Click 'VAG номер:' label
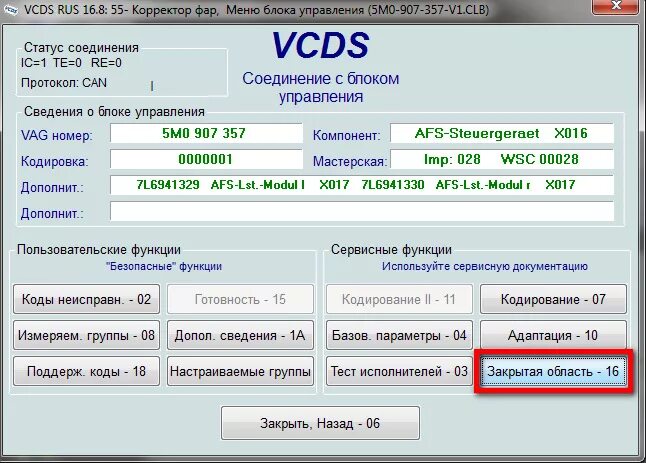Image resolution: width=646 pixels, height=463 pixels. tap(57, 135)
